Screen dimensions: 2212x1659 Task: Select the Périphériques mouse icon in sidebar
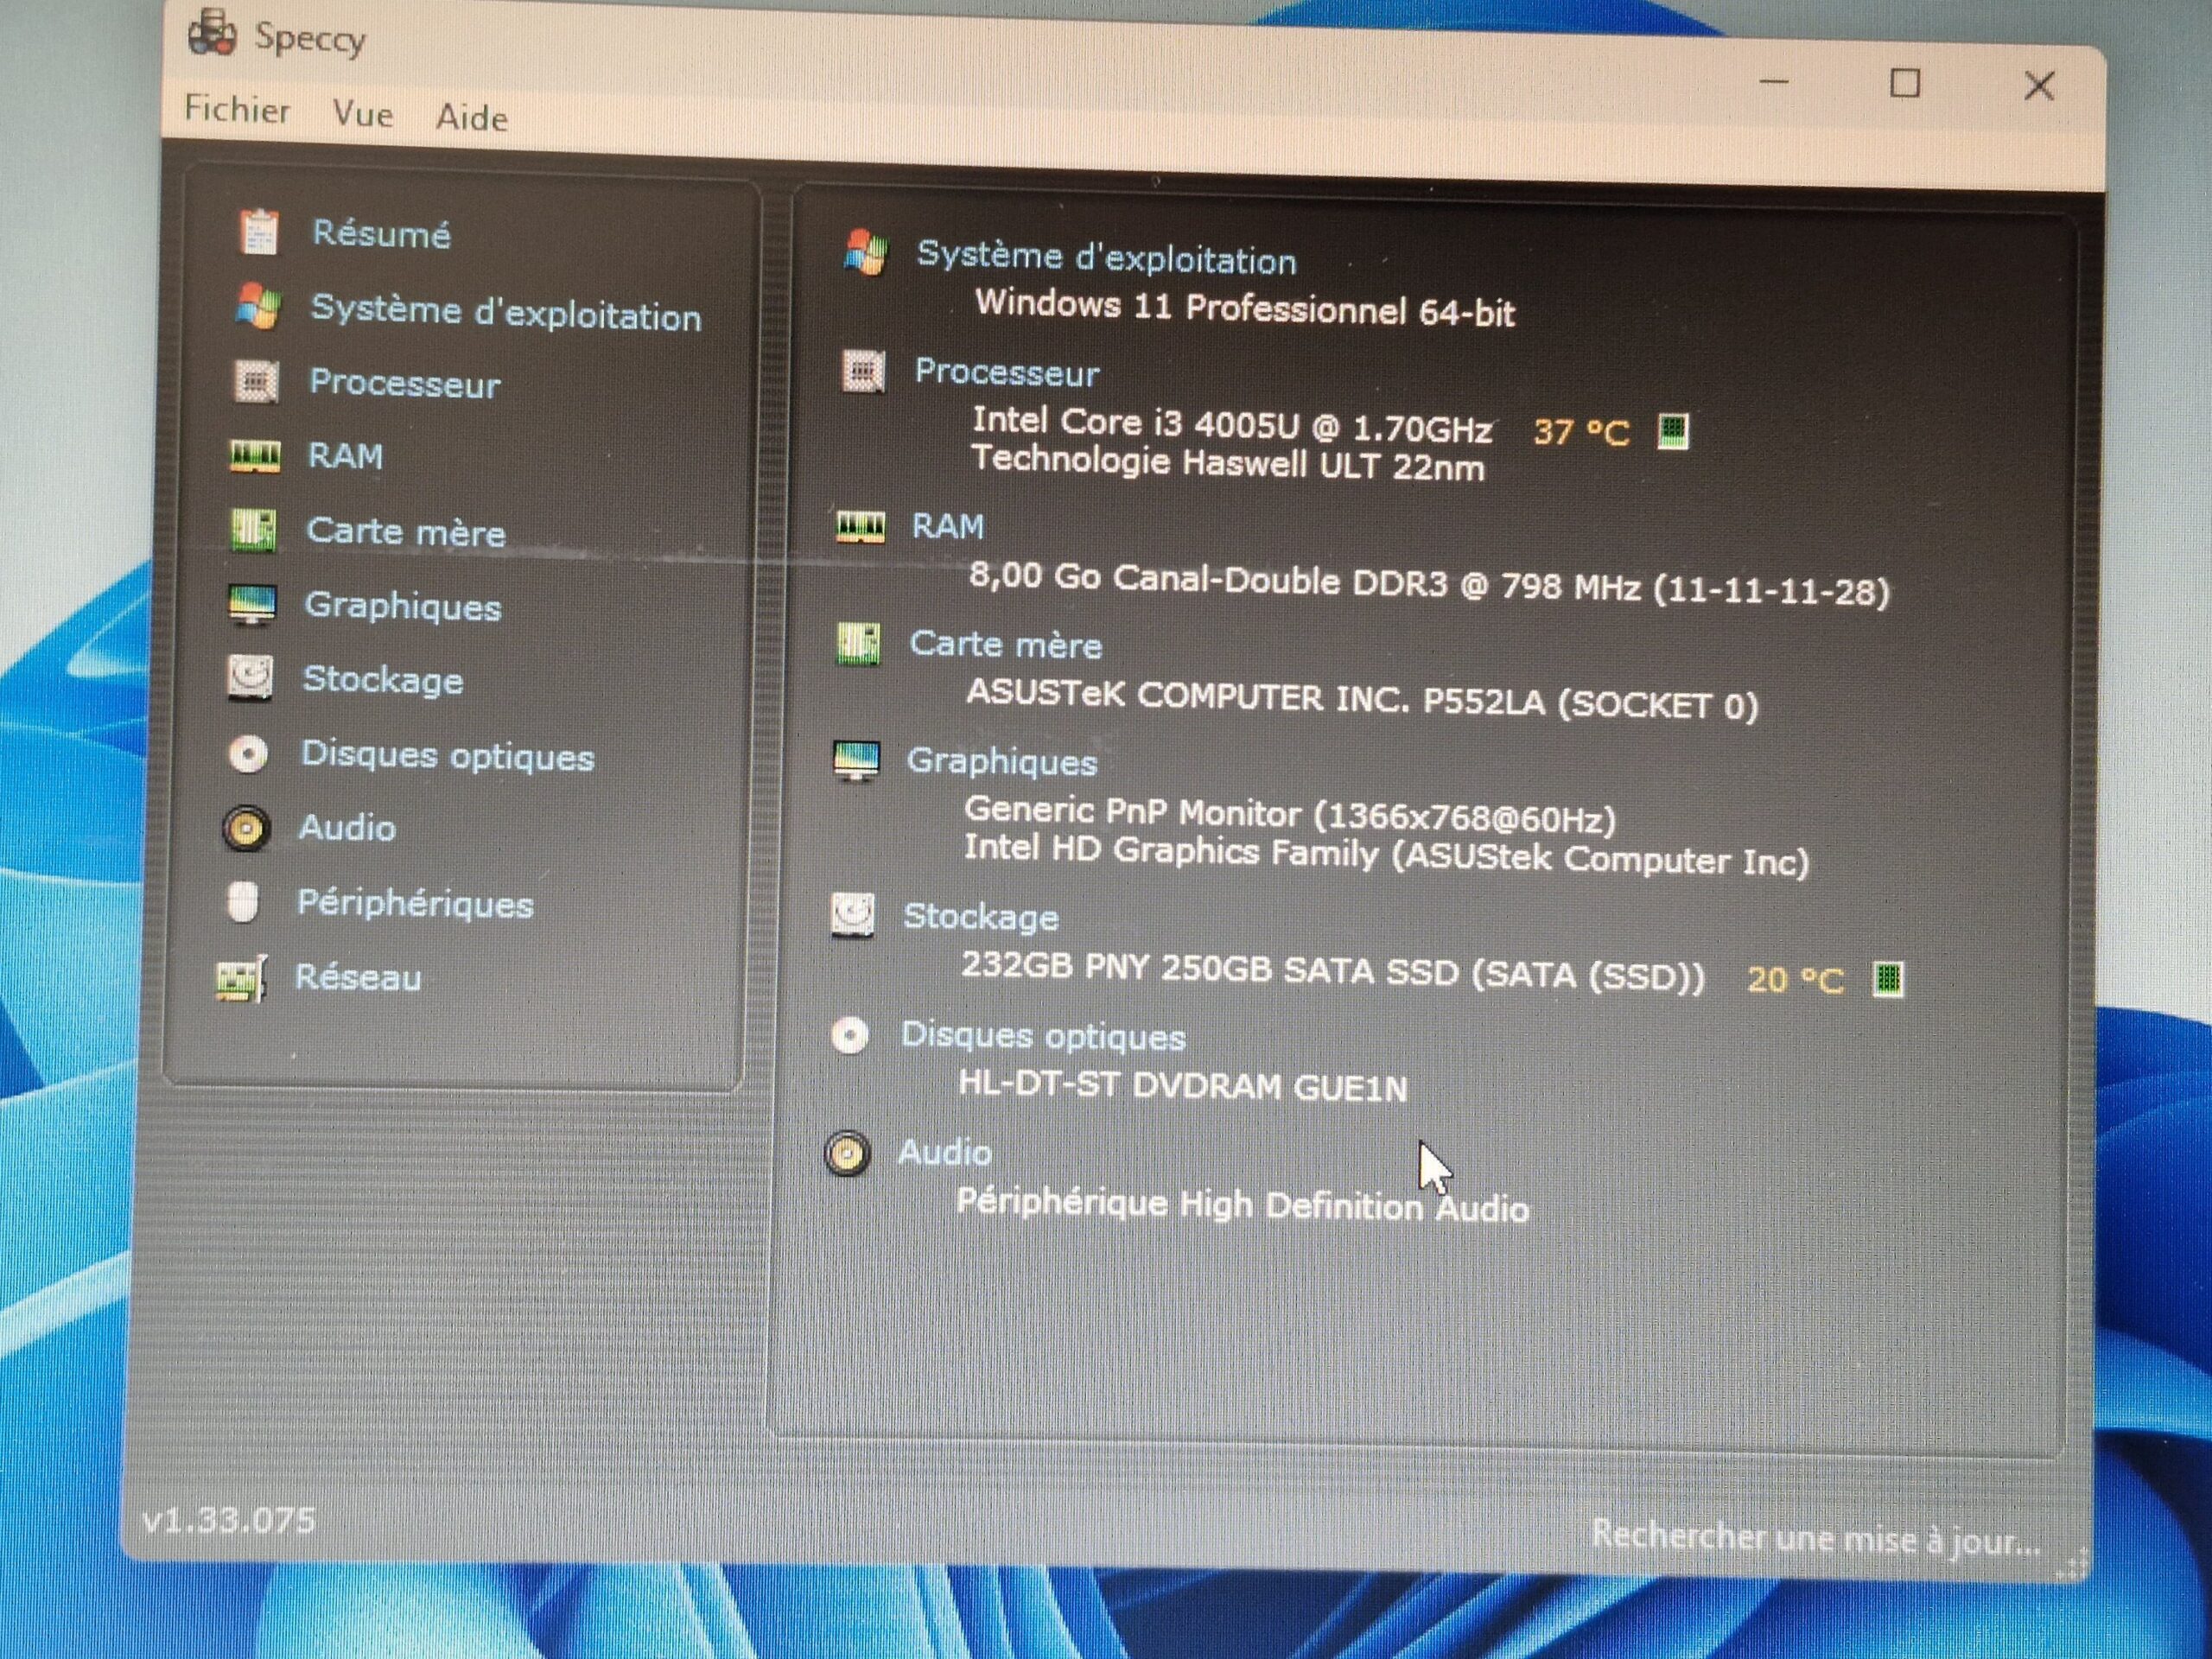point(243,902)
